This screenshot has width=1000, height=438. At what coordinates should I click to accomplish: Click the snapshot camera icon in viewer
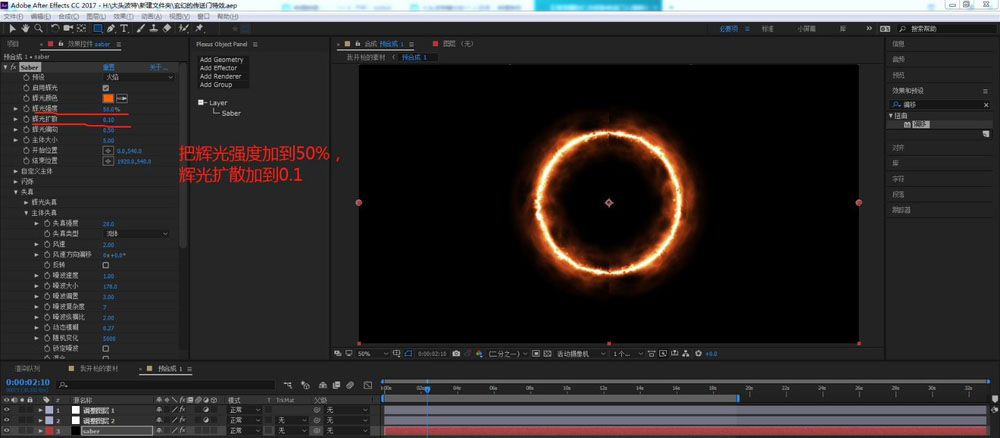point(456,353)
